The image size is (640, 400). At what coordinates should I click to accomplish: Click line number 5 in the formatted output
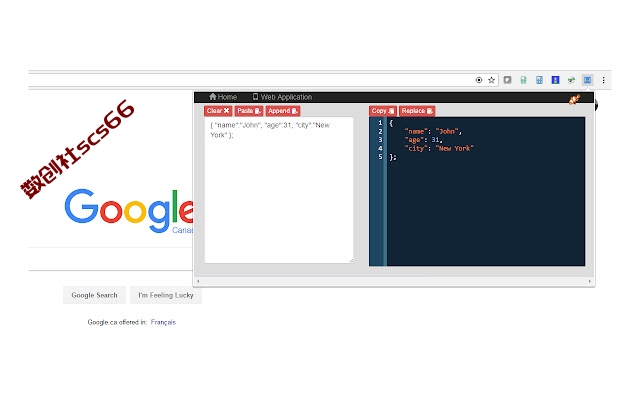pyautogui.click(x=380, y=157)
